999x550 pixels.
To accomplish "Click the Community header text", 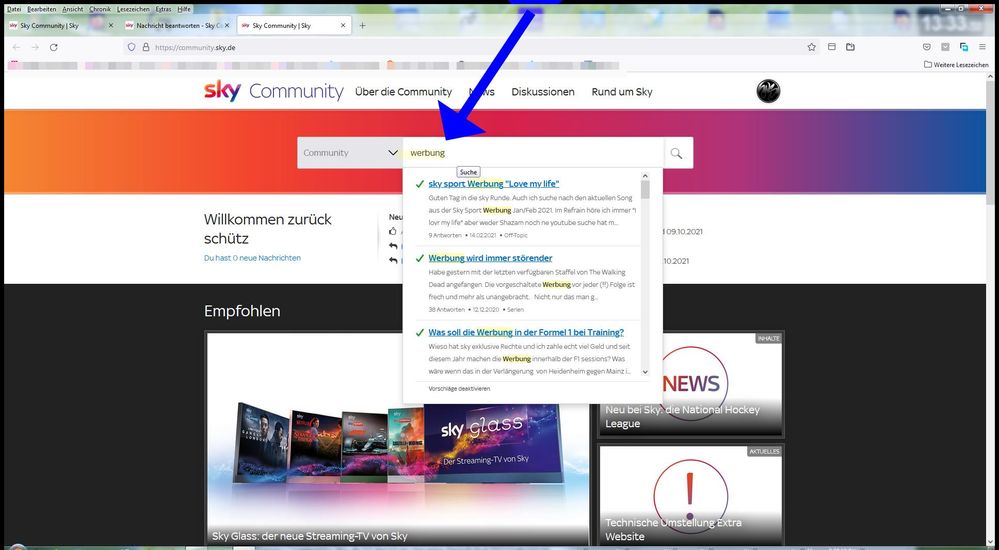I will tap(296, 91).
